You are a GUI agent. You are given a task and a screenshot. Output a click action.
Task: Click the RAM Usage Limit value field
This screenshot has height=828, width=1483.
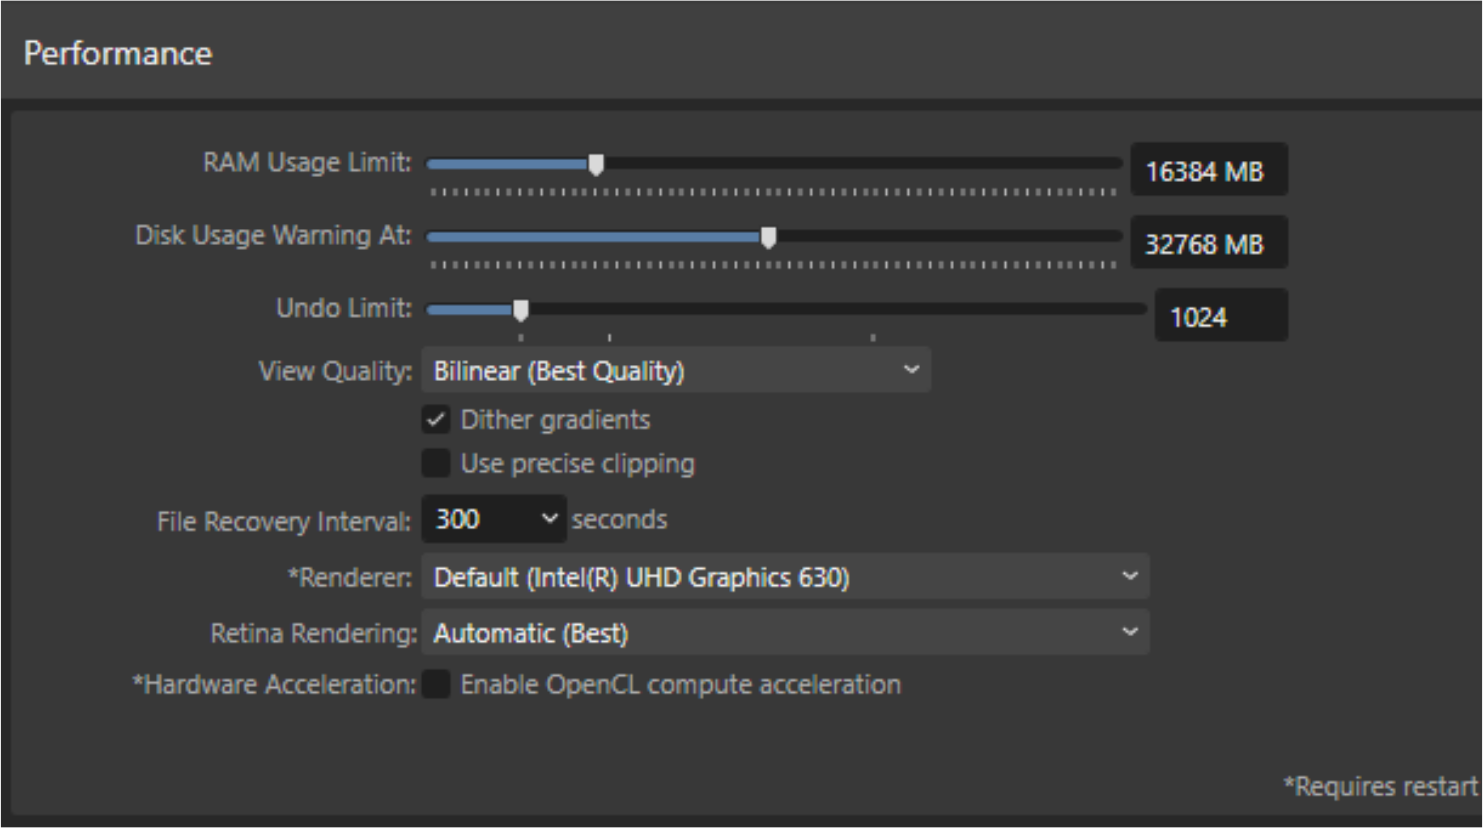(x=1208, y=171)
